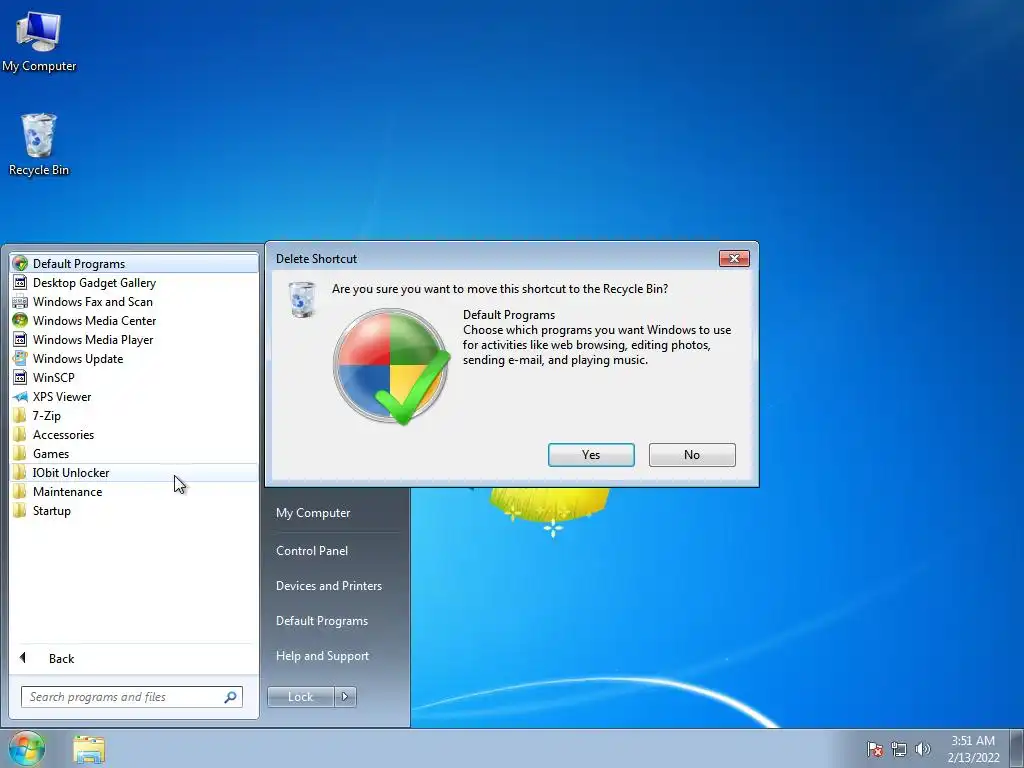Click the WinSCP icon
The height and width of the screenshot is (768, 1024).
[x=20, y=377]
